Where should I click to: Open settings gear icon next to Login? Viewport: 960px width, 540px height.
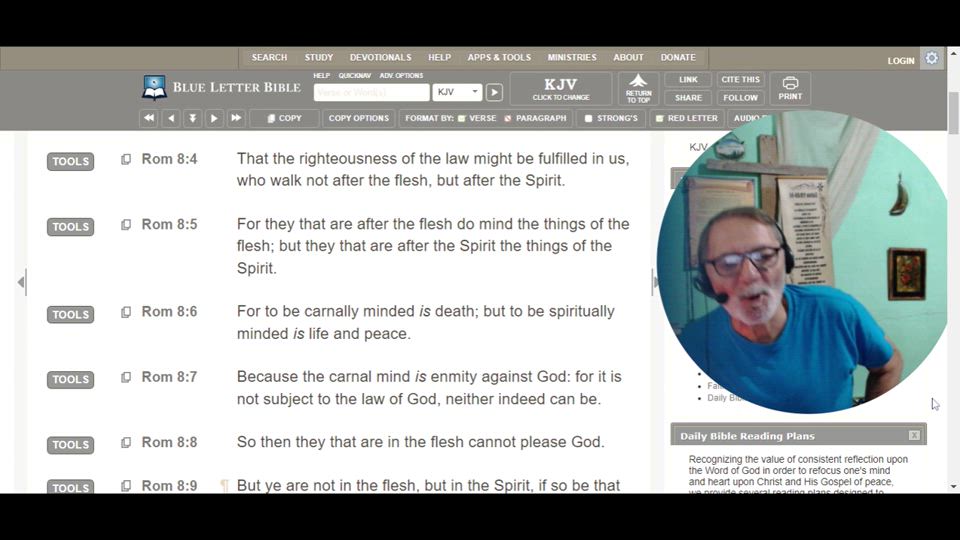pyautogui.click(x=932, y=59)
